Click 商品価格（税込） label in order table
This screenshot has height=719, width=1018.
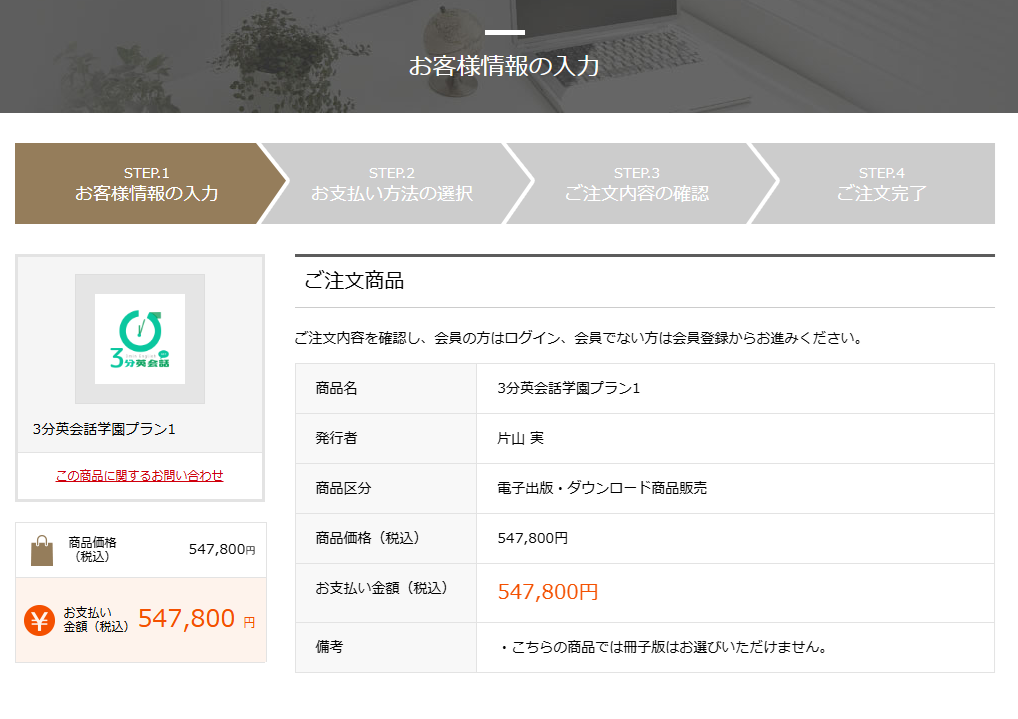[x=367, y=538]
